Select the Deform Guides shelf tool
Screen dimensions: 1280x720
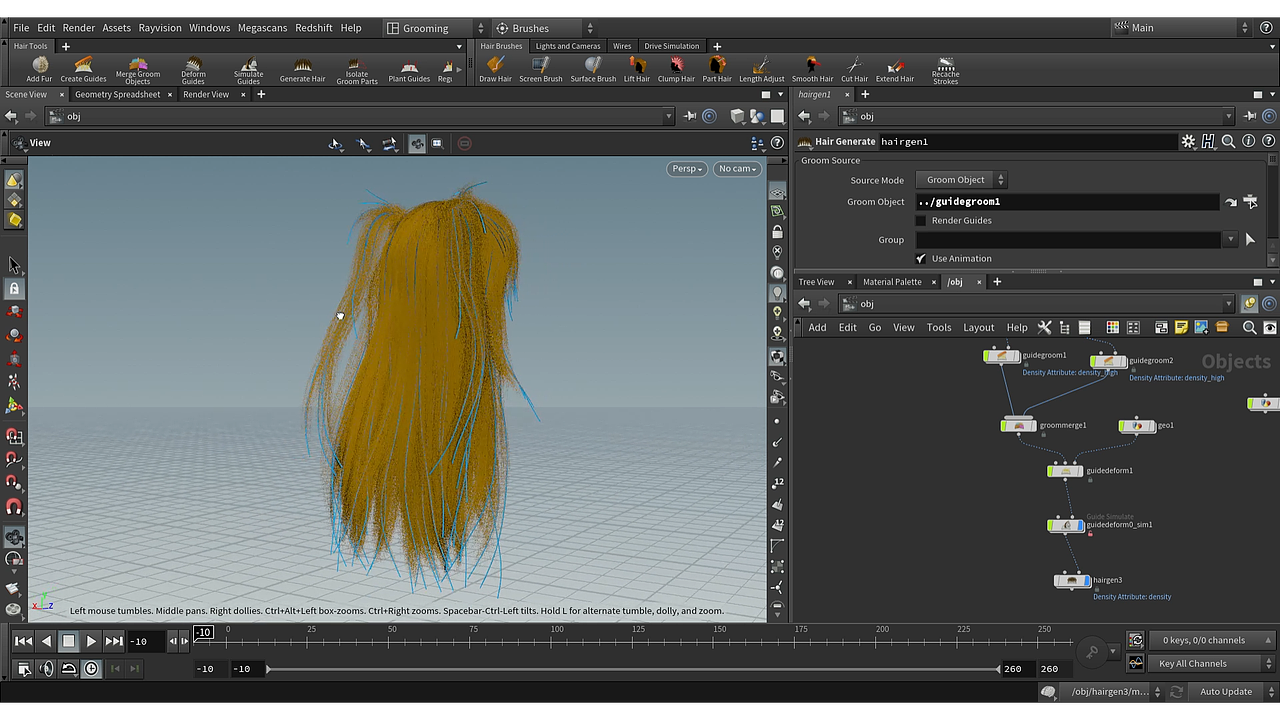[x=193, y=70]
